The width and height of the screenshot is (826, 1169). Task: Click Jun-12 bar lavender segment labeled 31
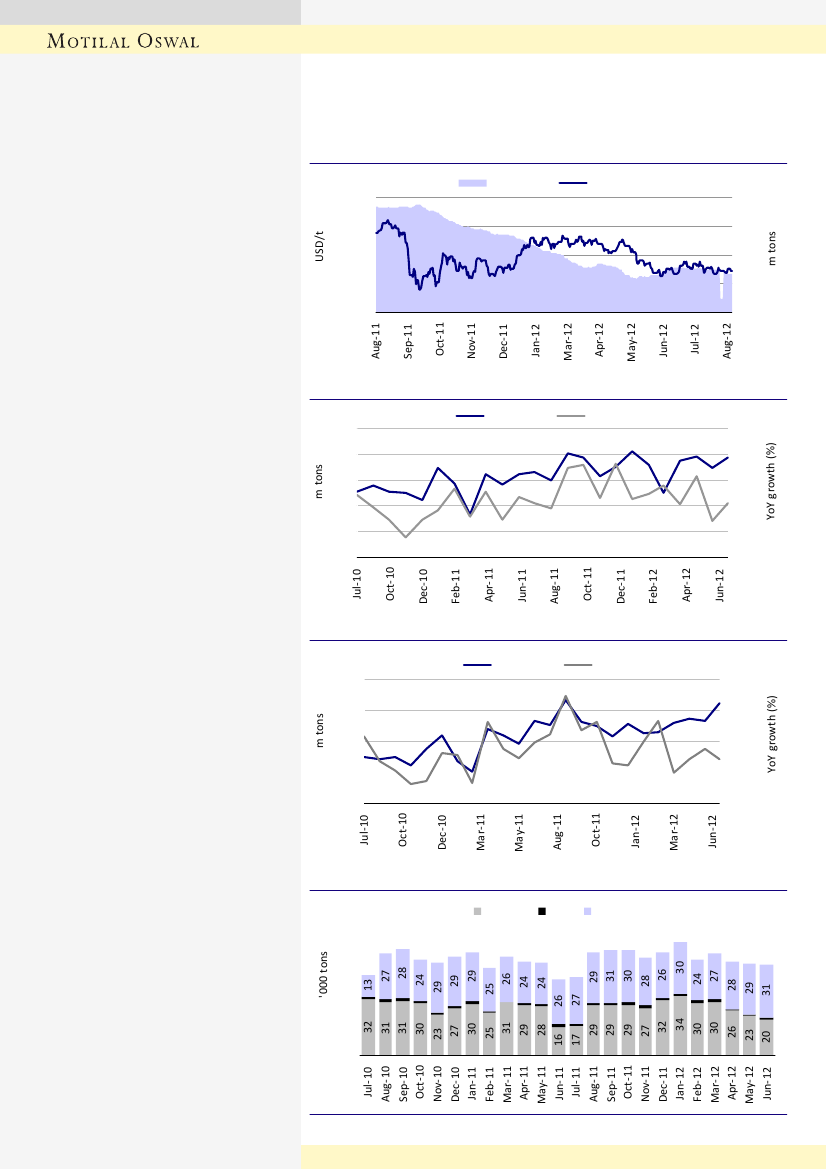point(765,990)
